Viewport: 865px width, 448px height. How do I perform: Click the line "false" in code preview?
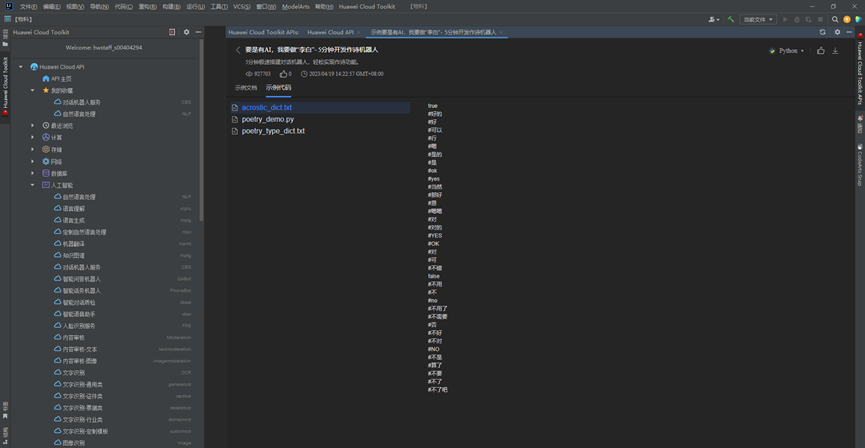click(x=434, y=276)
